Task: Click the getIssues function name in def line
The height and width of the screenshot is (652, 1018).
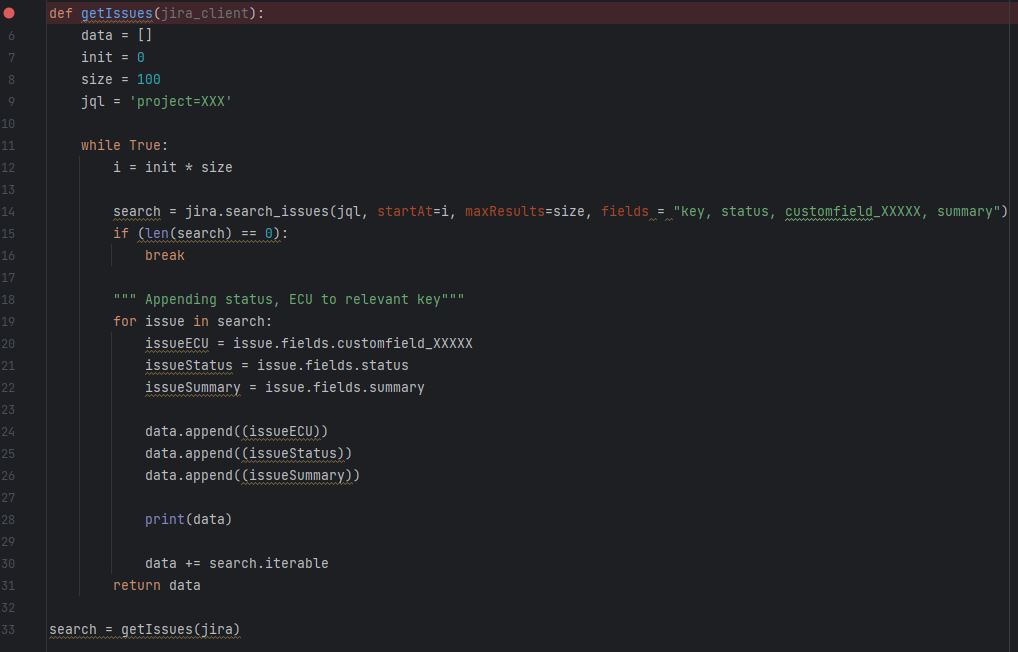Action: click(x=116, y=14)
